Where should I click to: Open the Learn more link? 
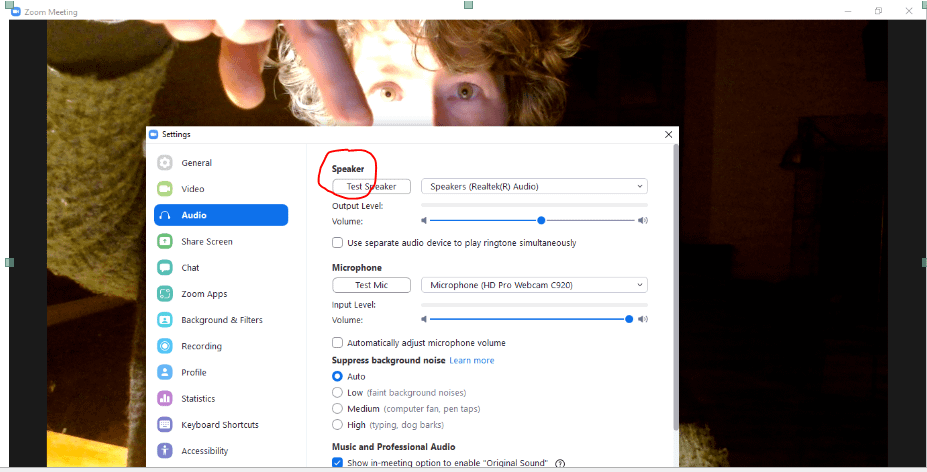pos(472,360)
